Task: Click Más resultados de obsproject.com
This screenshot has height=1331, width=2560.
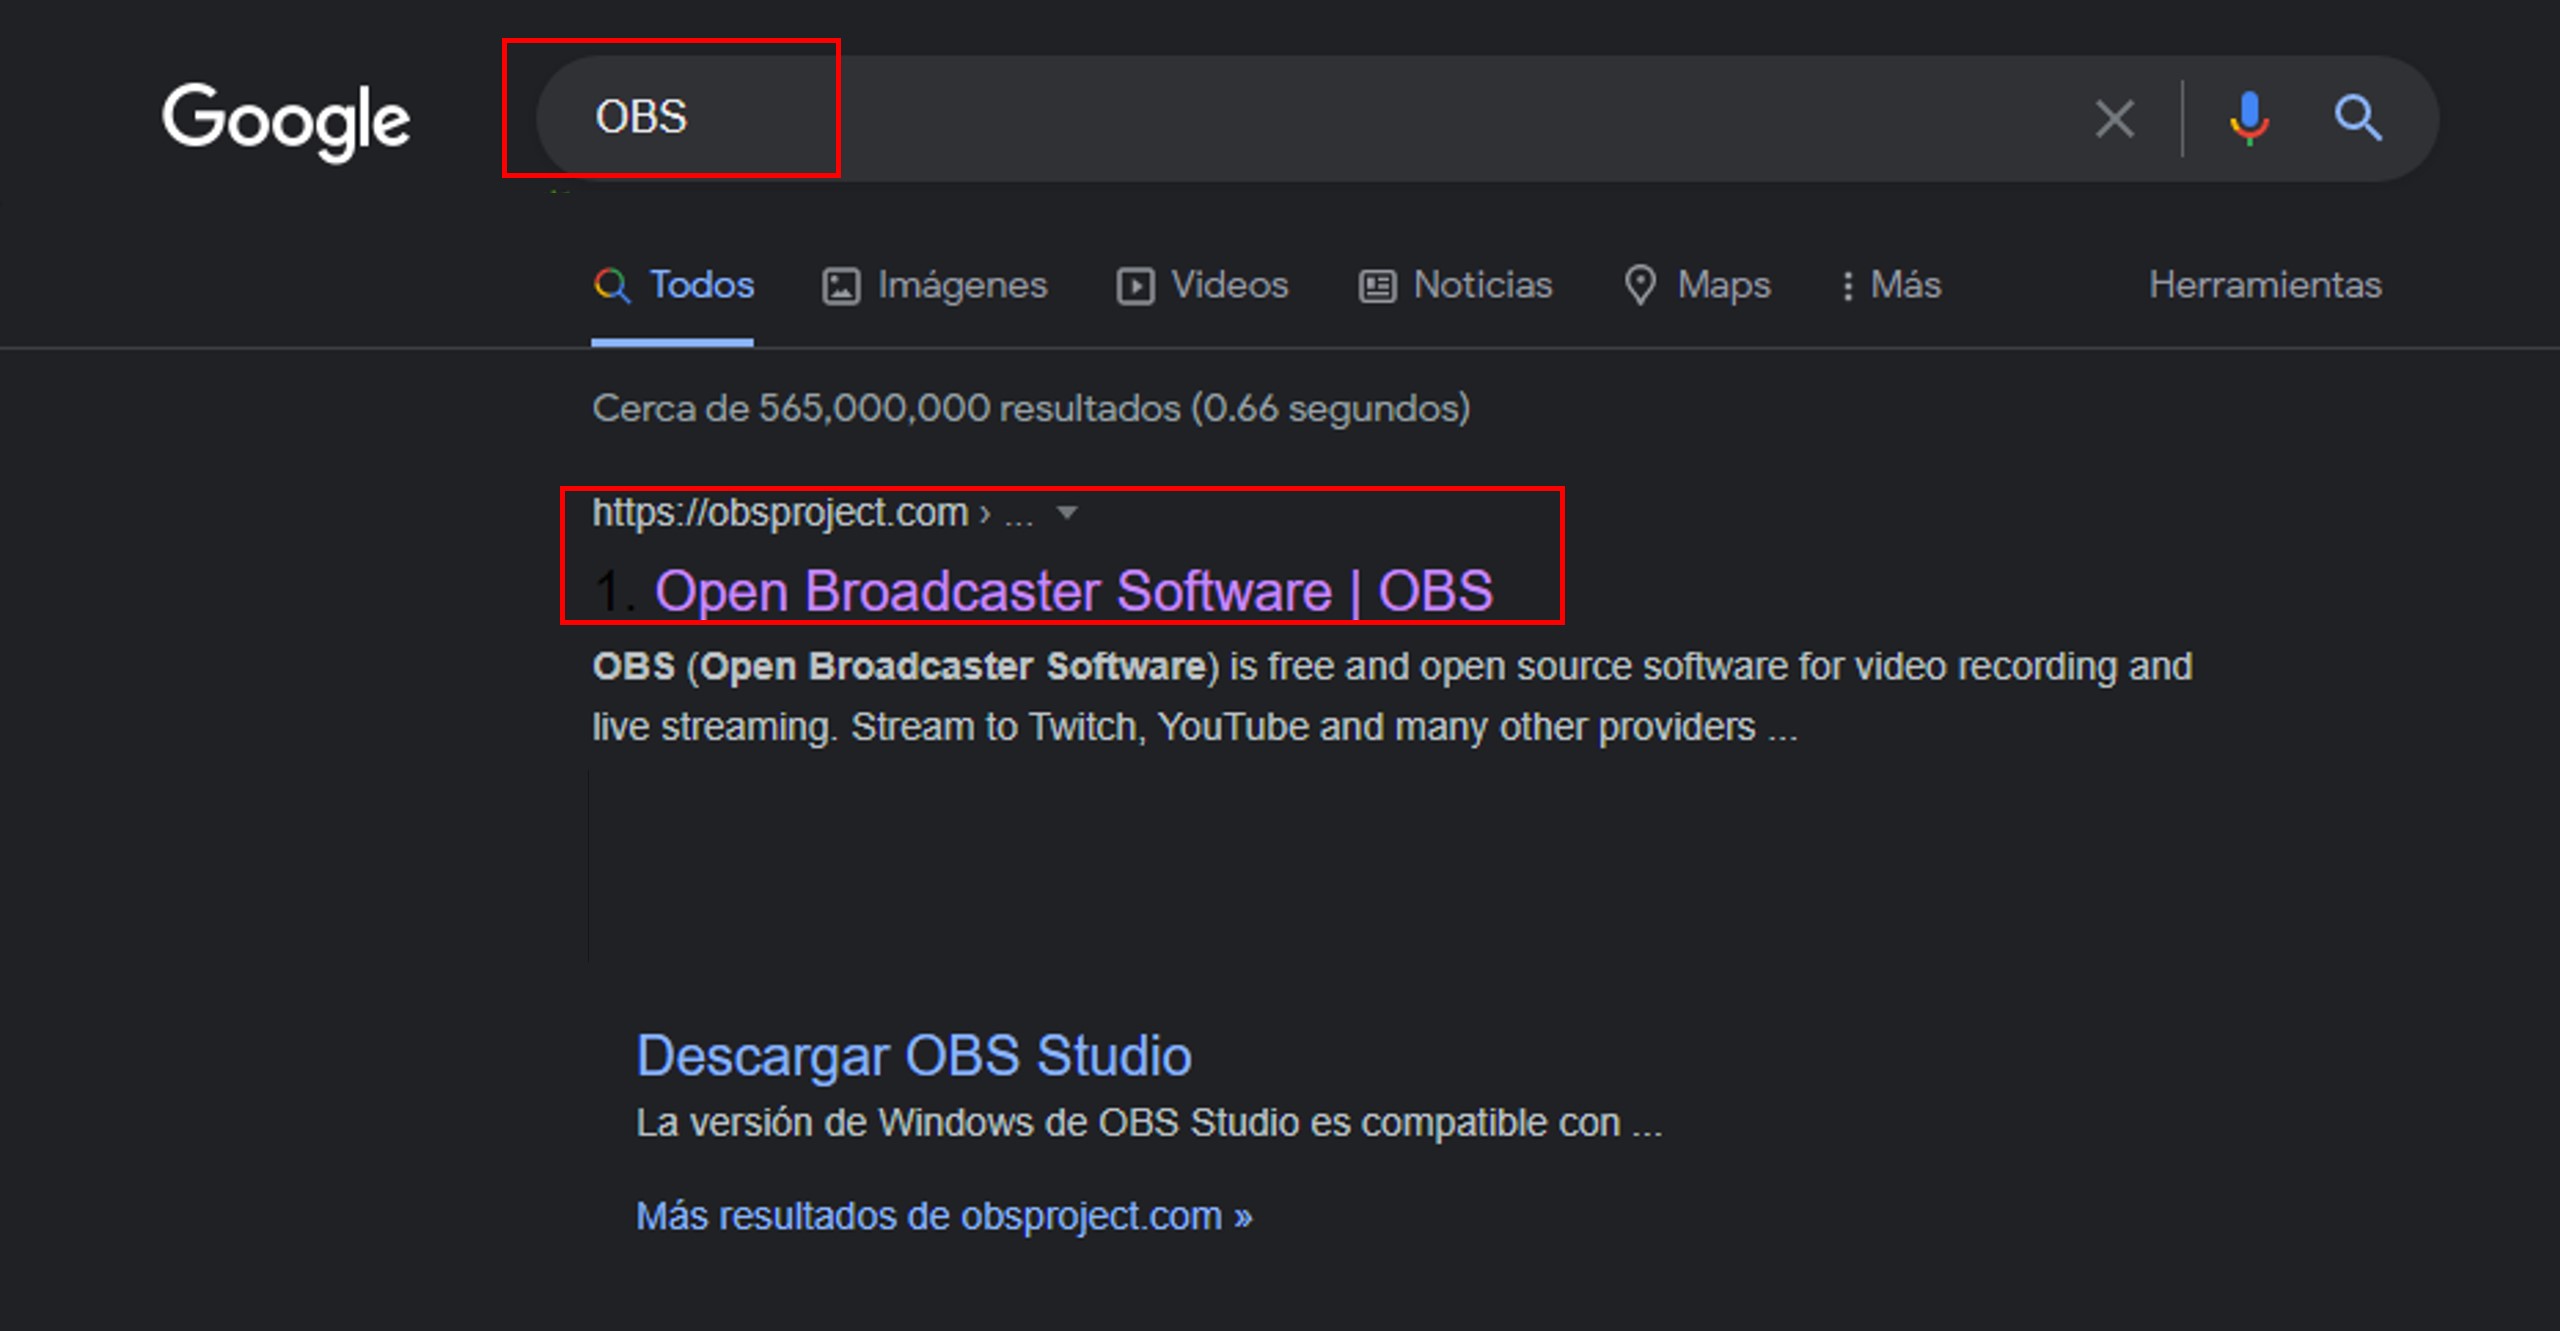Action: (942, 1216)
